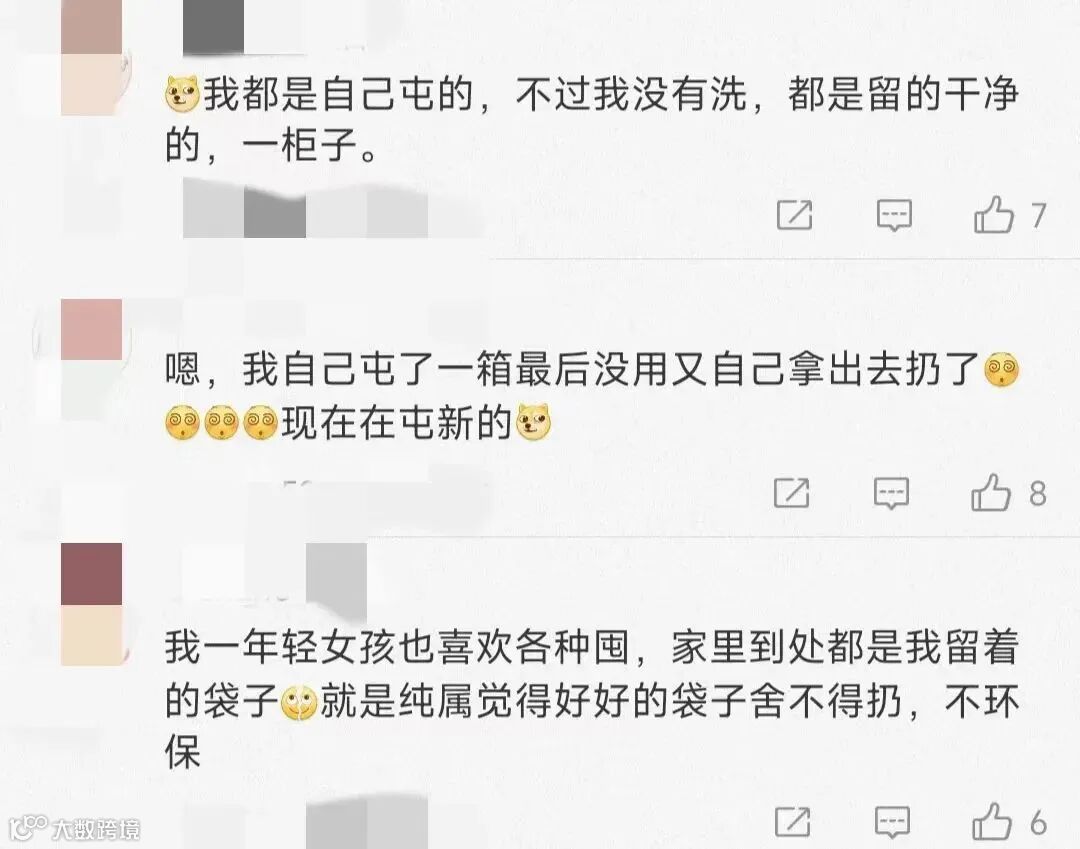
Task: Share the comment about 不环保
Action: (x=793, y=822)
